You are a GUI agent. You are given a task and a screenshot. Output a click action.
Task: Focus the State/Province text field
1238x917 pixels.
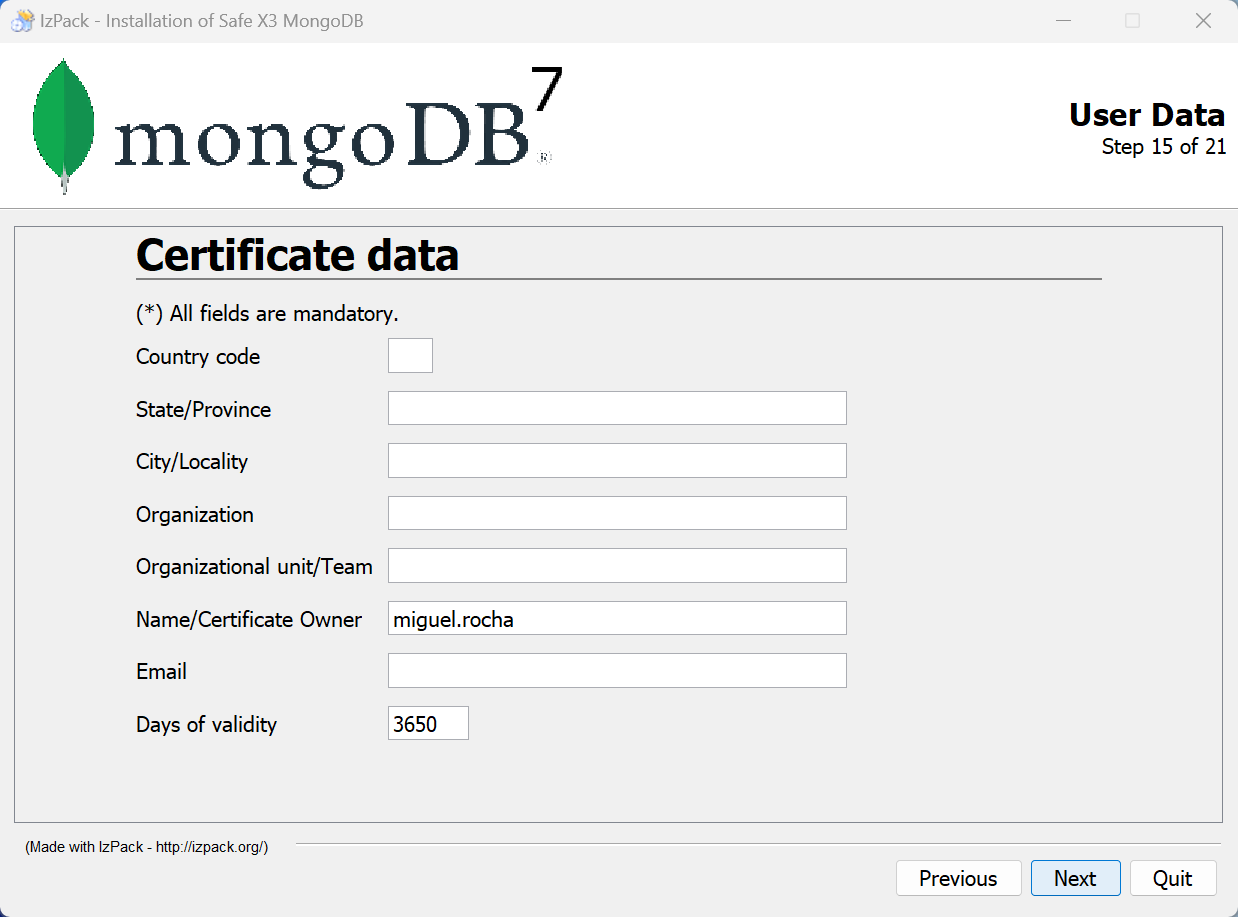pos(617,409)
